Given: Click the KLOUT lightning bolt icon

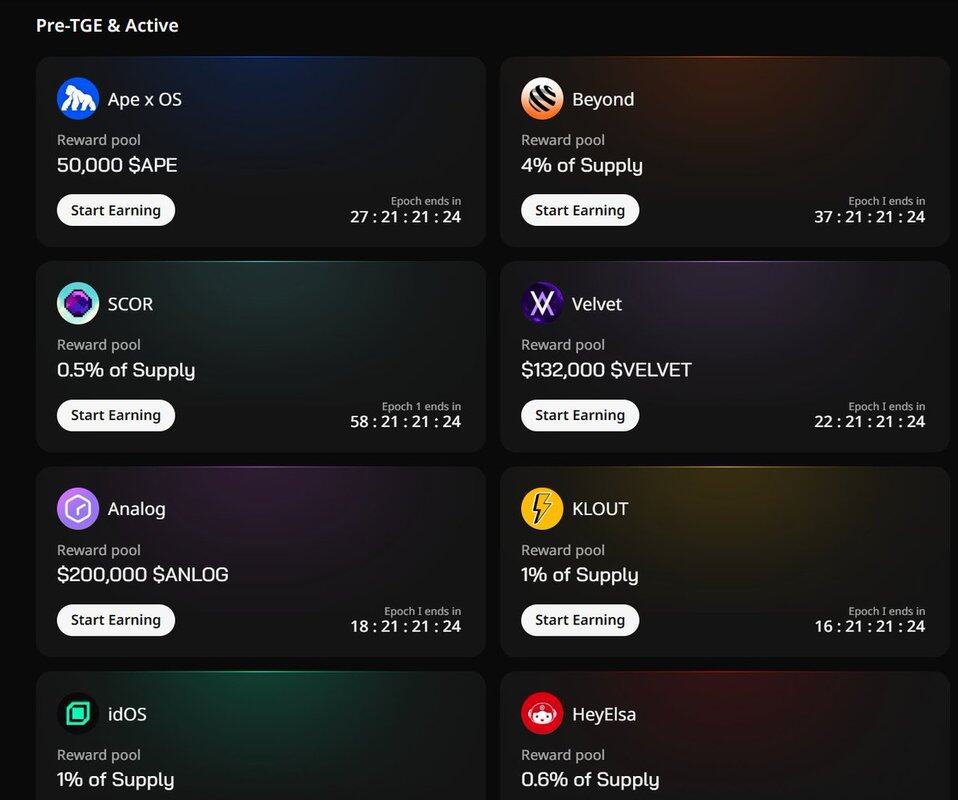Looking at the screenshot, I should [542, 509].
